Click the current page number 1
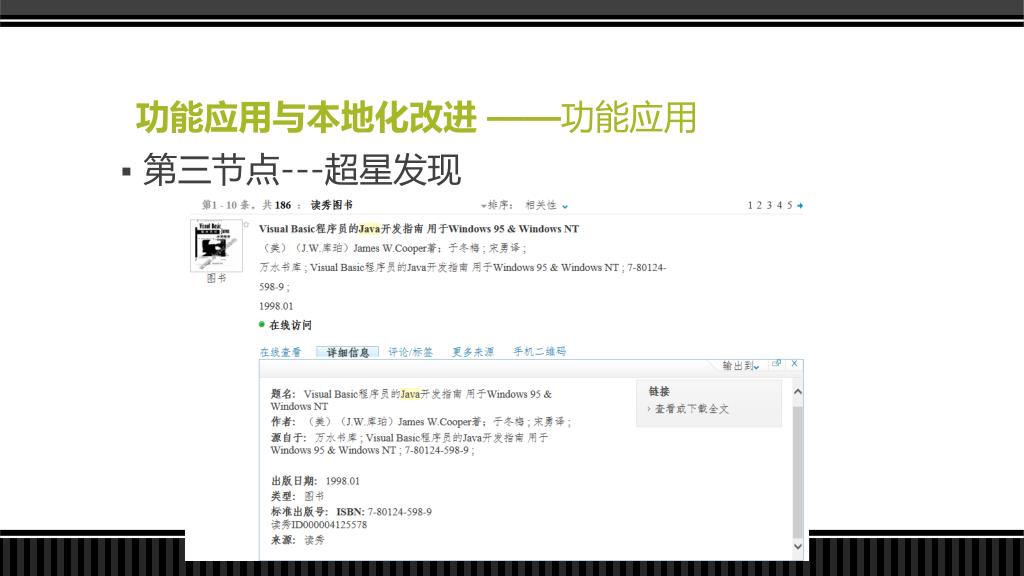The height and width of the screenshot is (576, 1024). (750, 205)
